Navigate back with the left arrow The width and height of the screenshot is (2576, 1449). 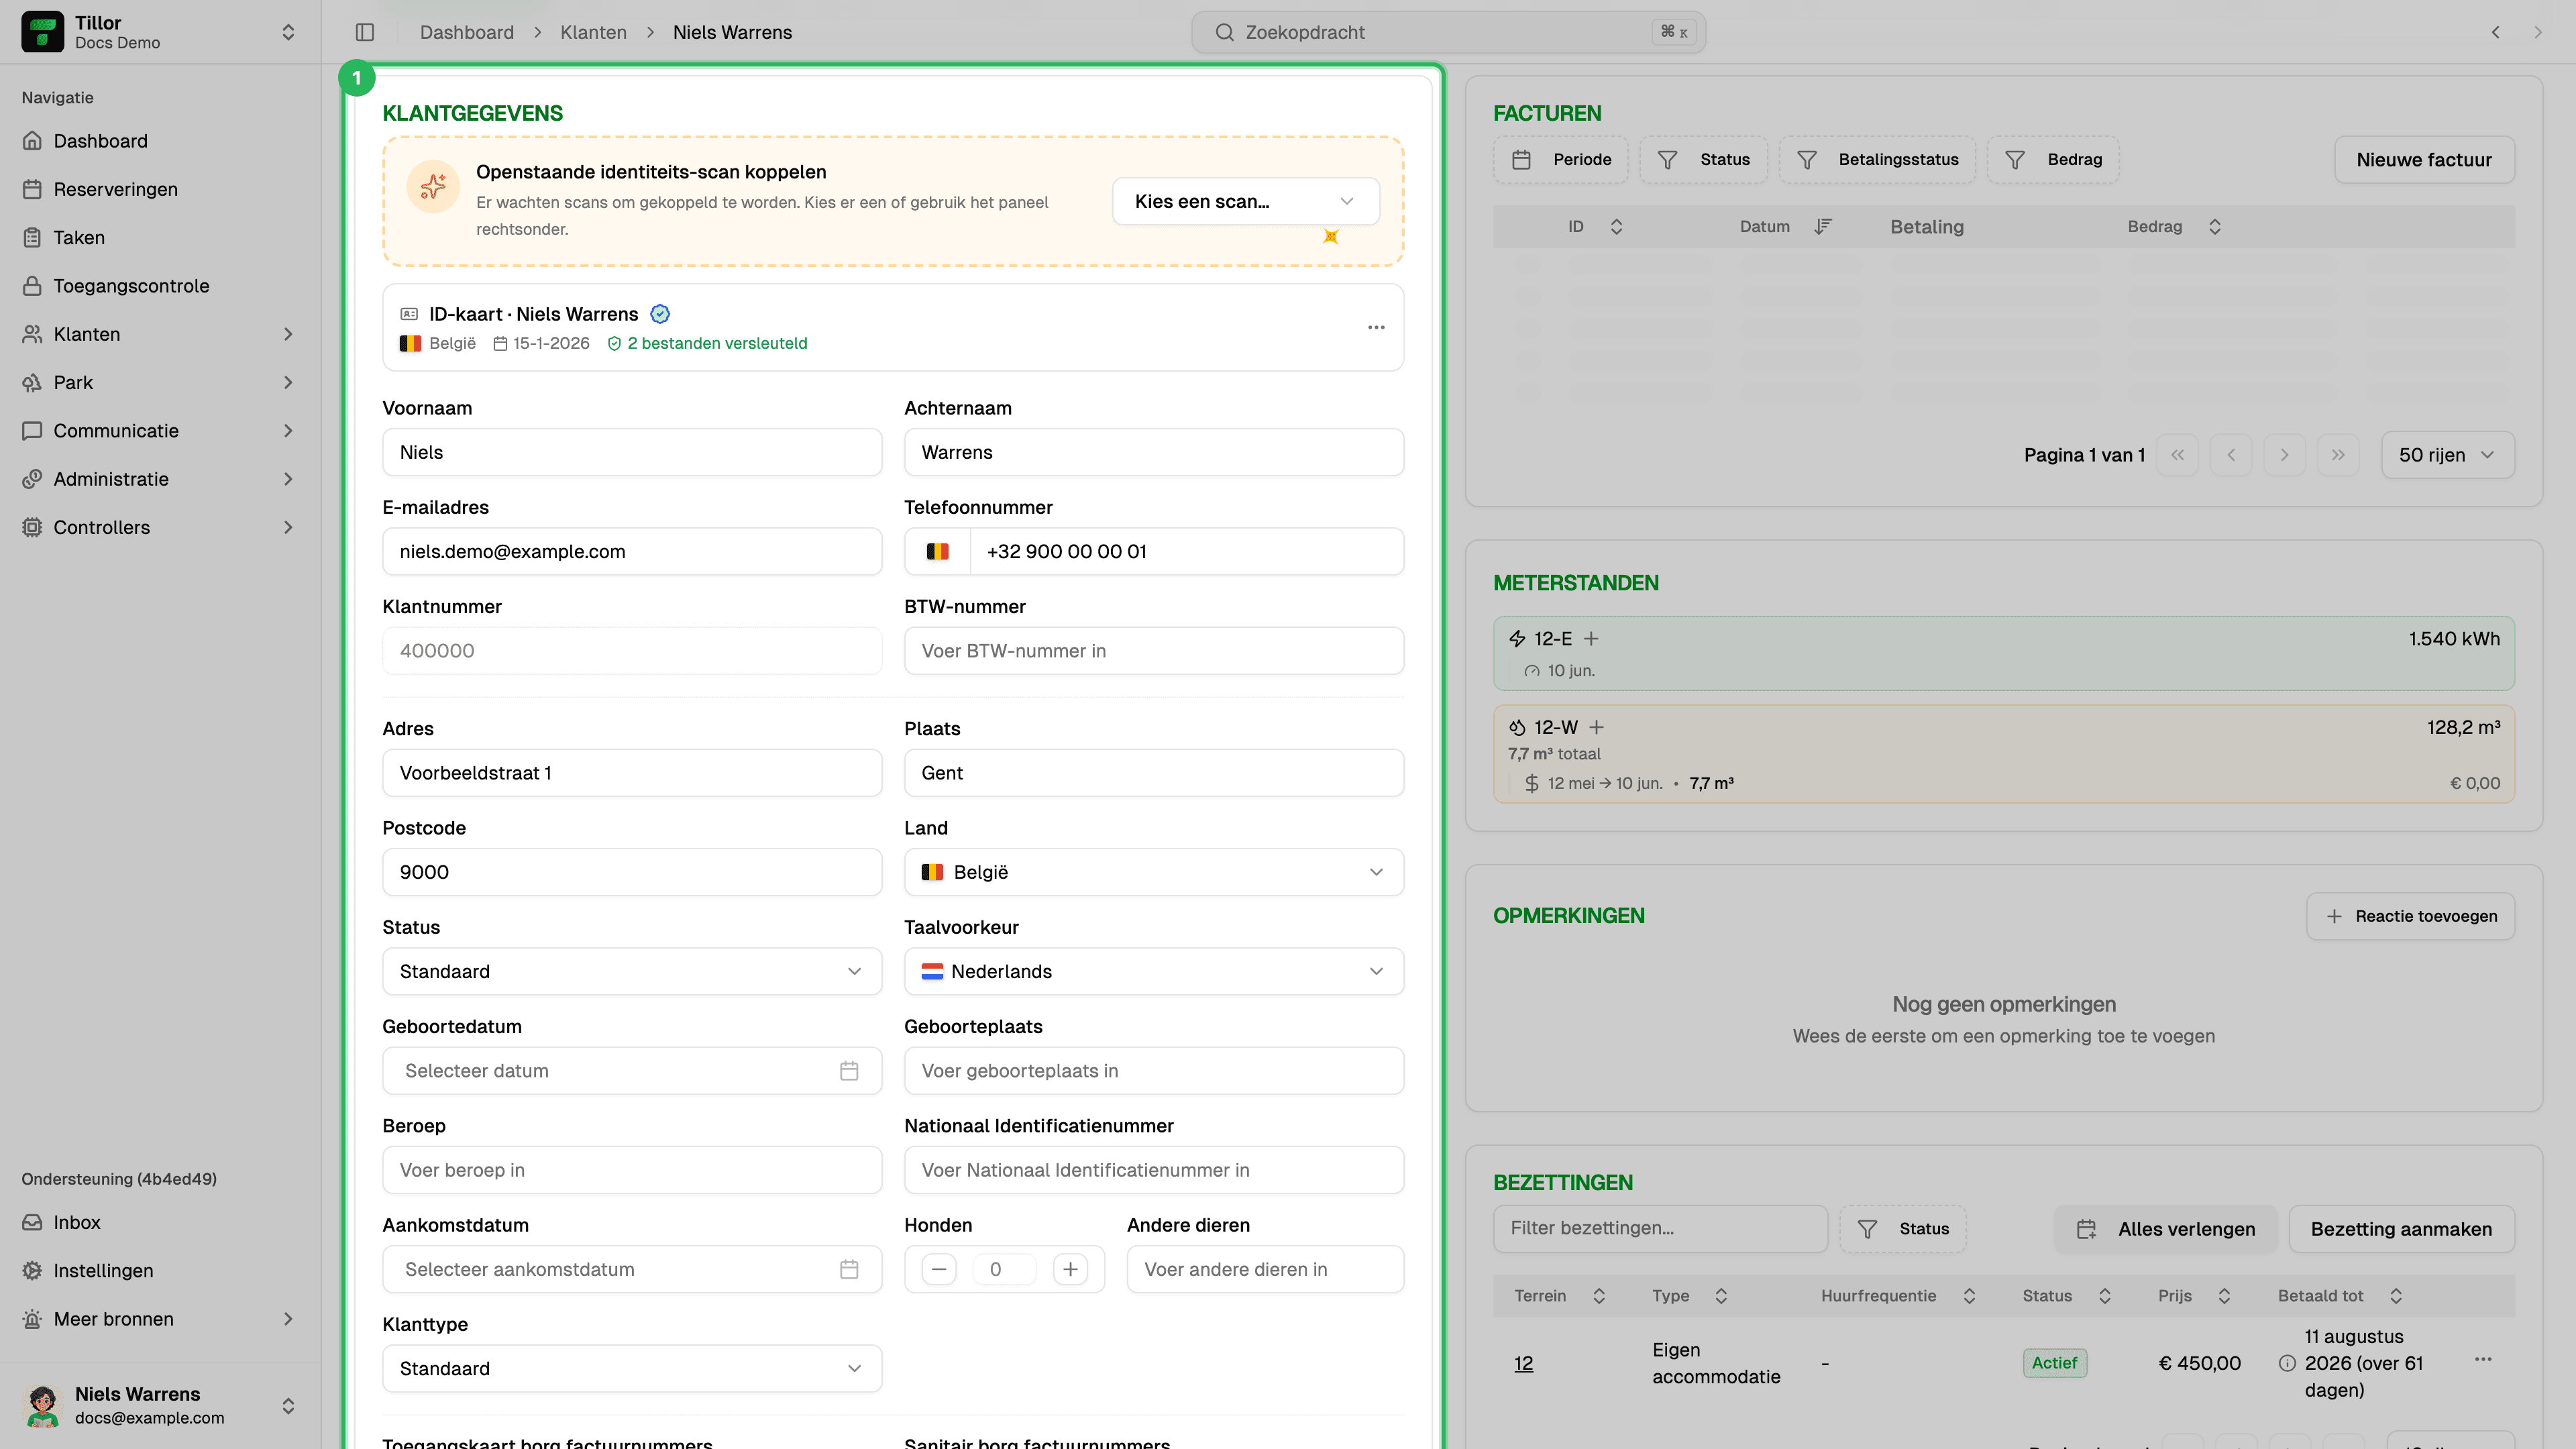tap(2496, 32)
